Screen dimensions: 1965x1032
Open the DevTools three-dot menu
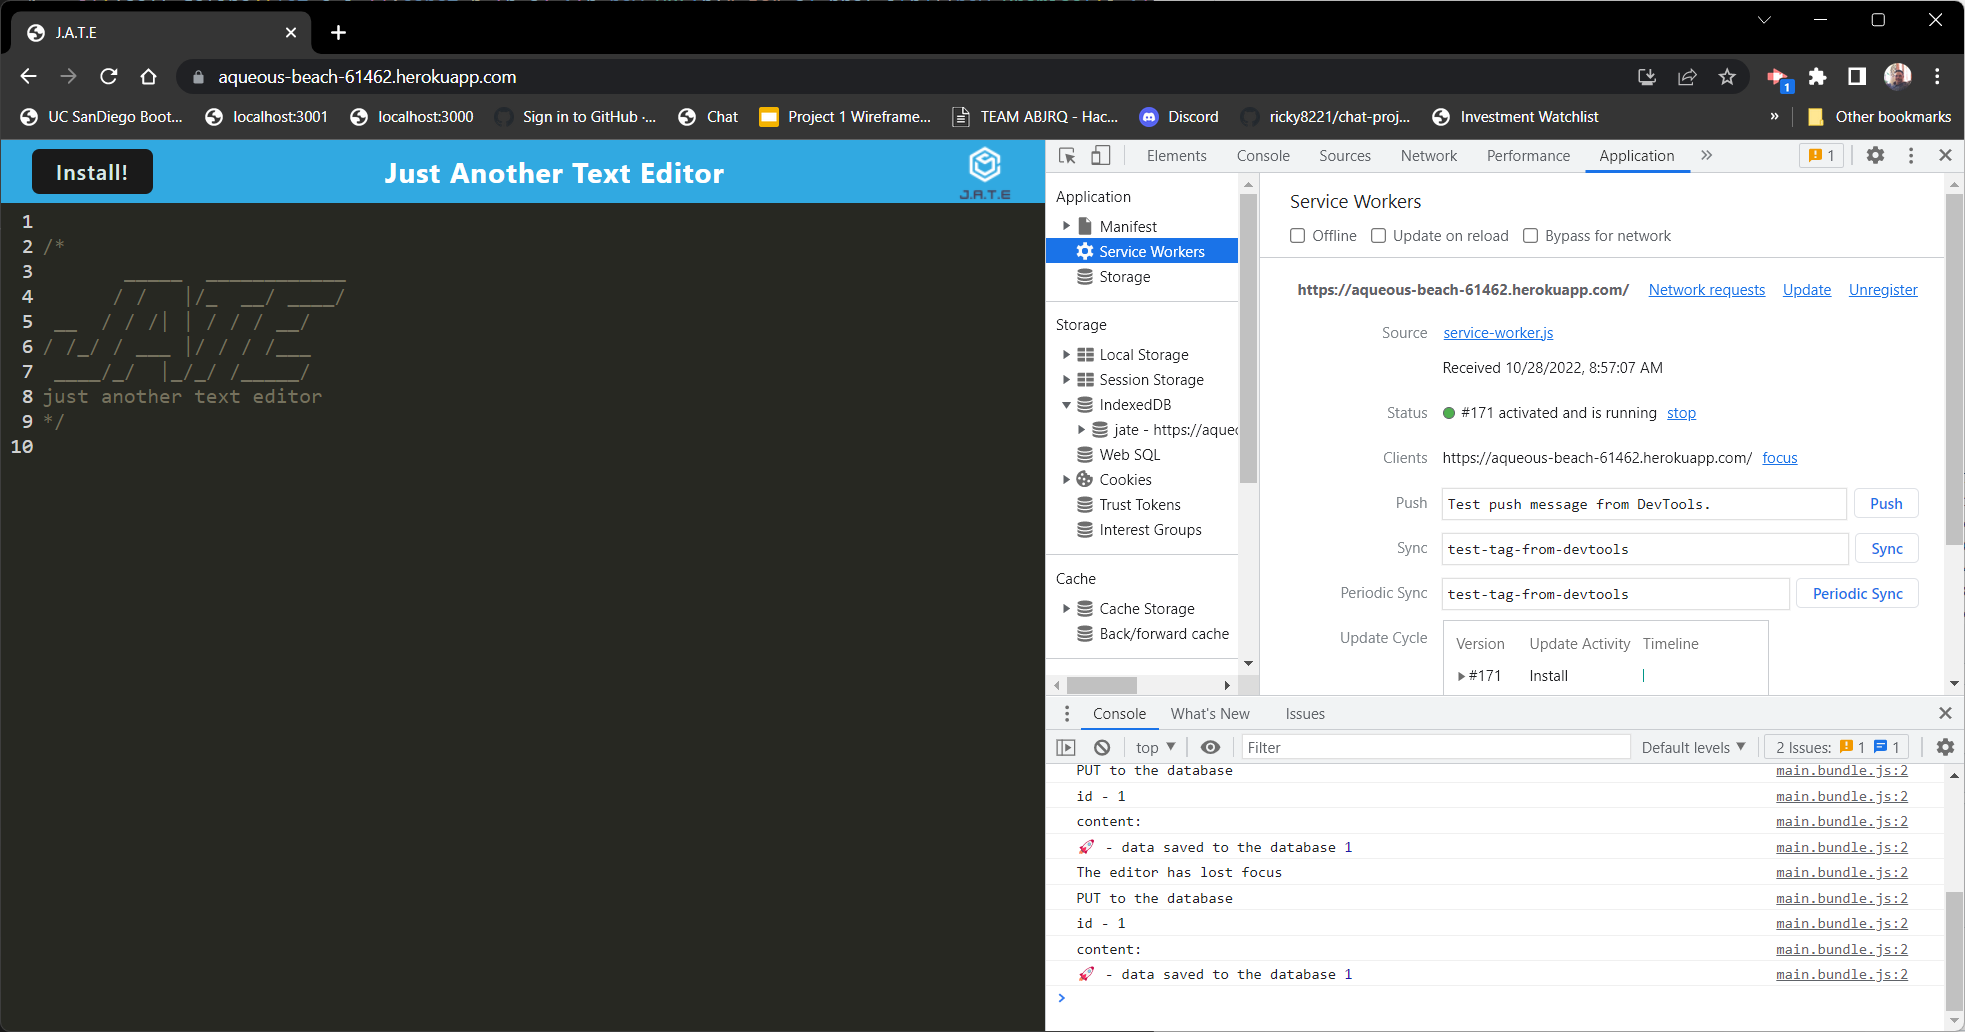click(x=1911, y=156)
